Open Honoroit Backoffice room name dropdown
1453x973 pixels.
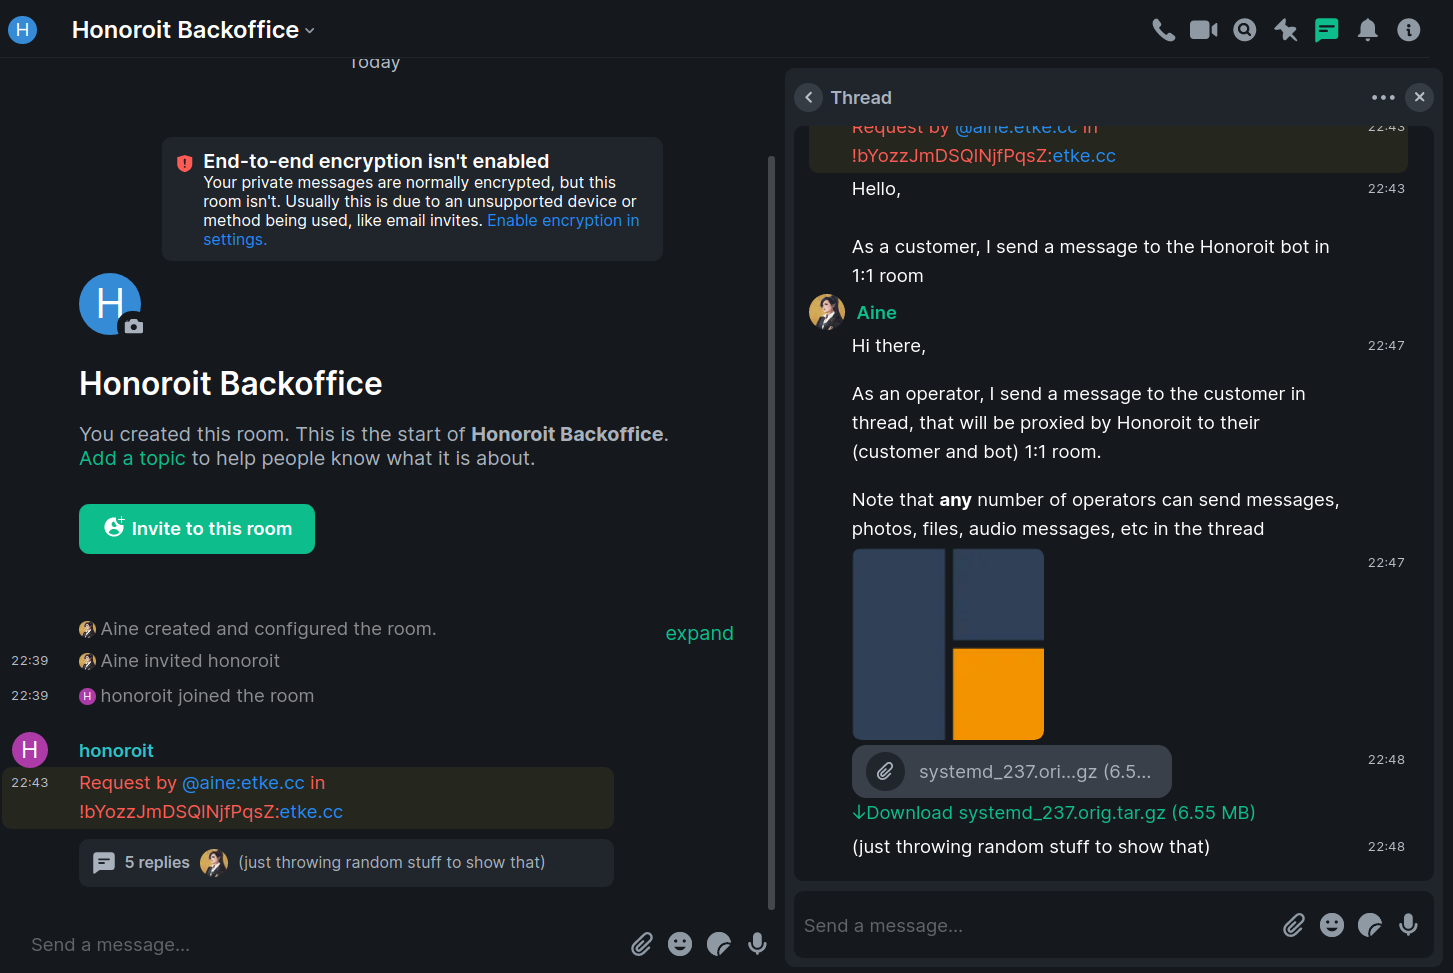click(x=193, y=30)
